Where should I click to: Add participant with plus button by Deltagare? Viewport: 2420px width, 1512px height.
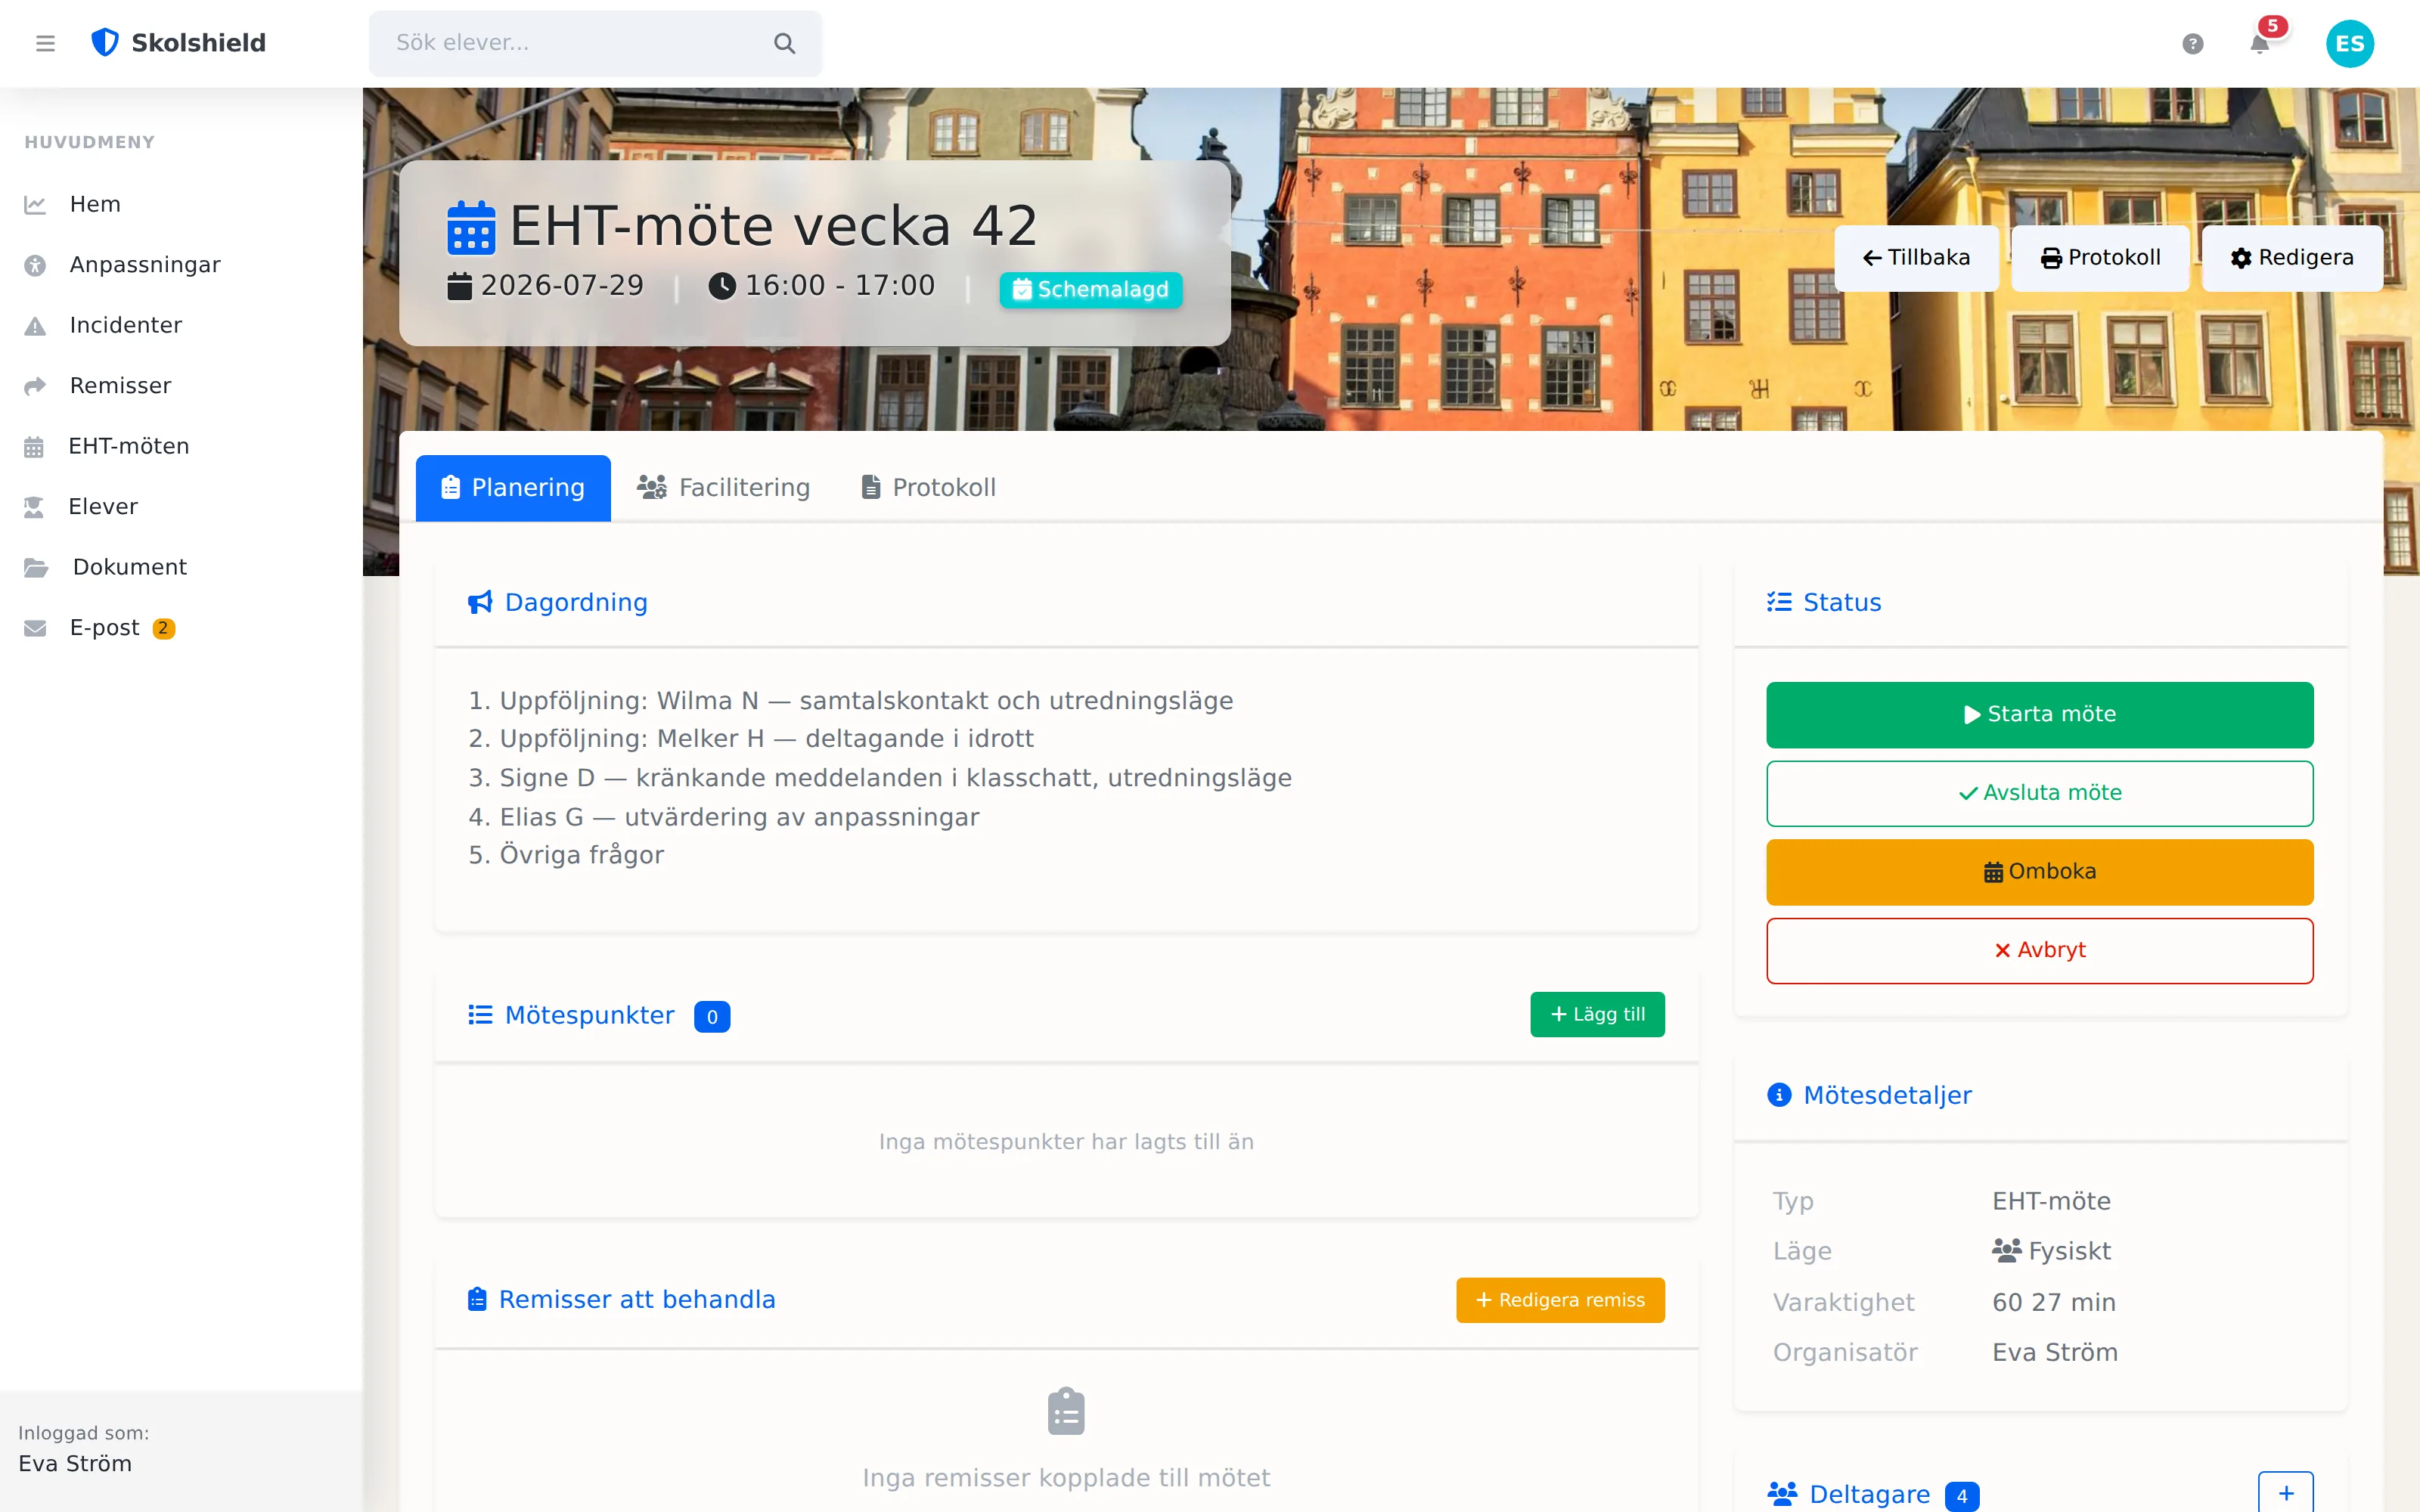[x=2286, y=1493]
